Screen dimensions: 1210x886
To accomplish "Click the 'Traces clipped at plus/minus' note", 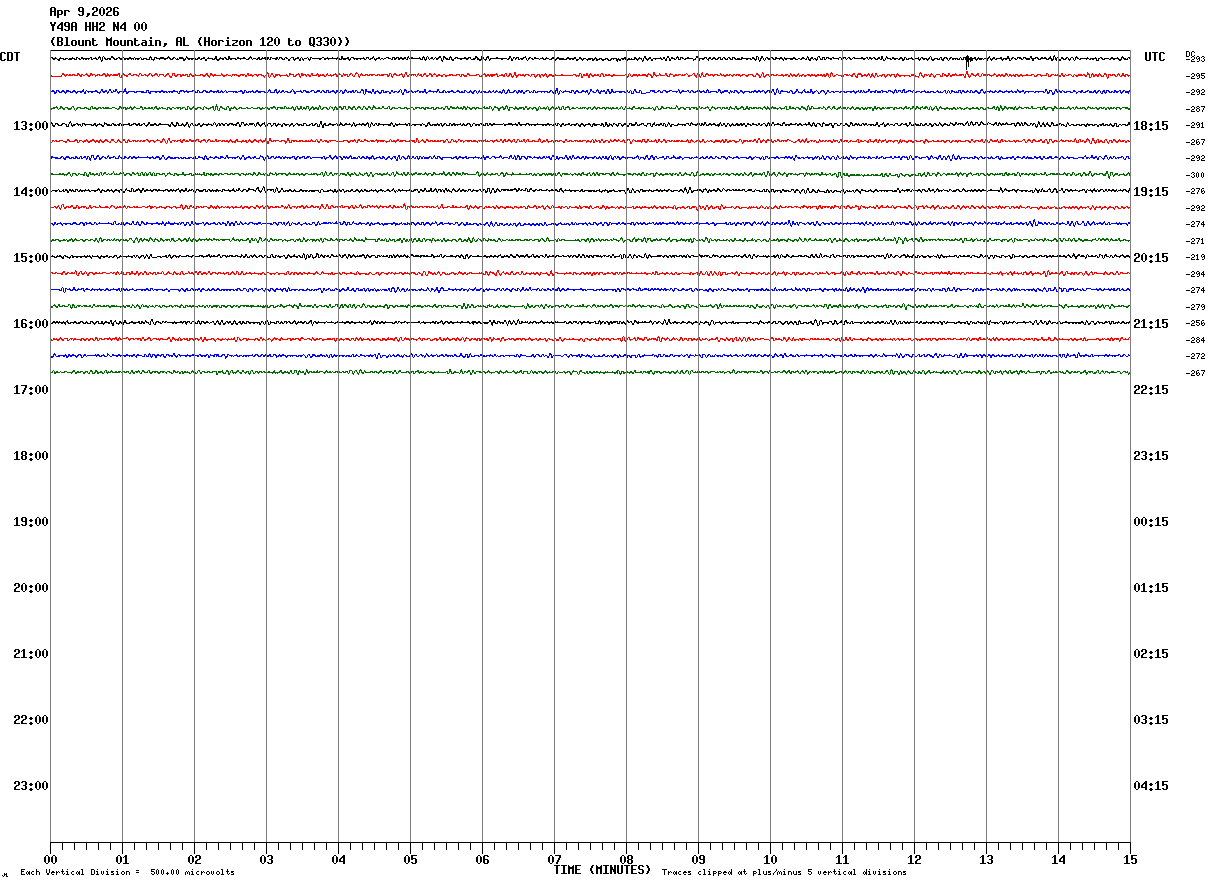I will (x=784, y=873).
